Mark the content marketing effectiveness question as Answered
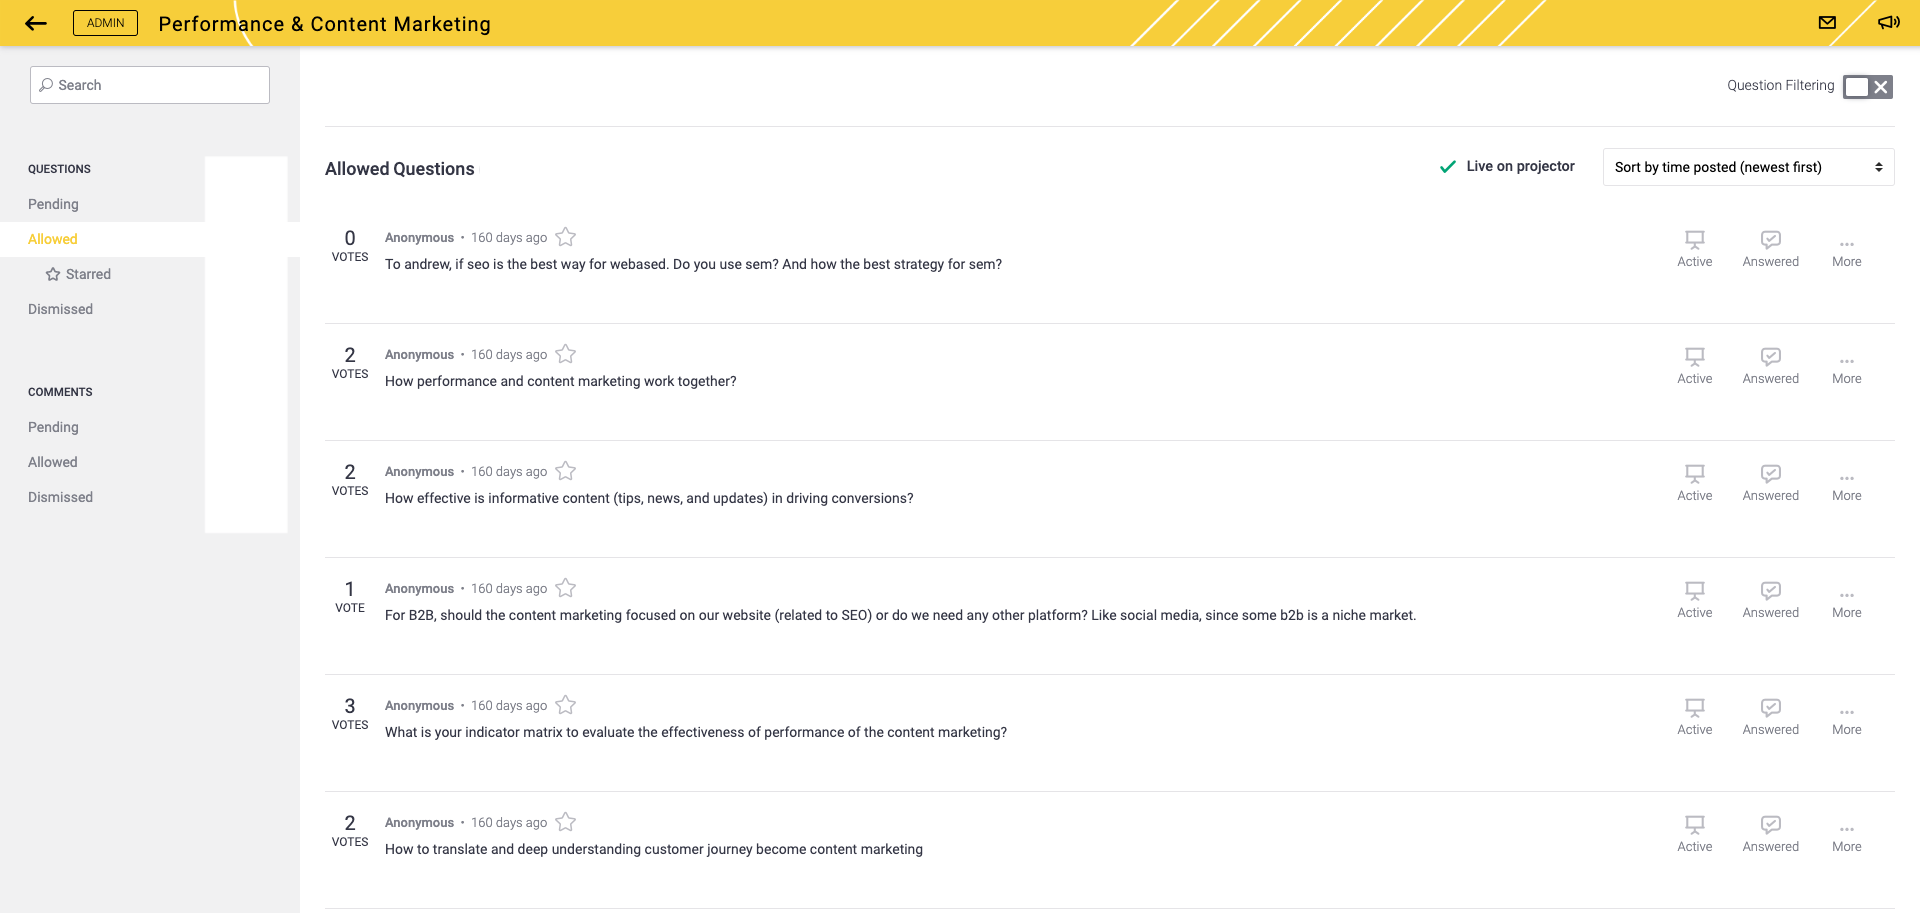This screenshot has width=1920, height=913. coord(1770,482)
